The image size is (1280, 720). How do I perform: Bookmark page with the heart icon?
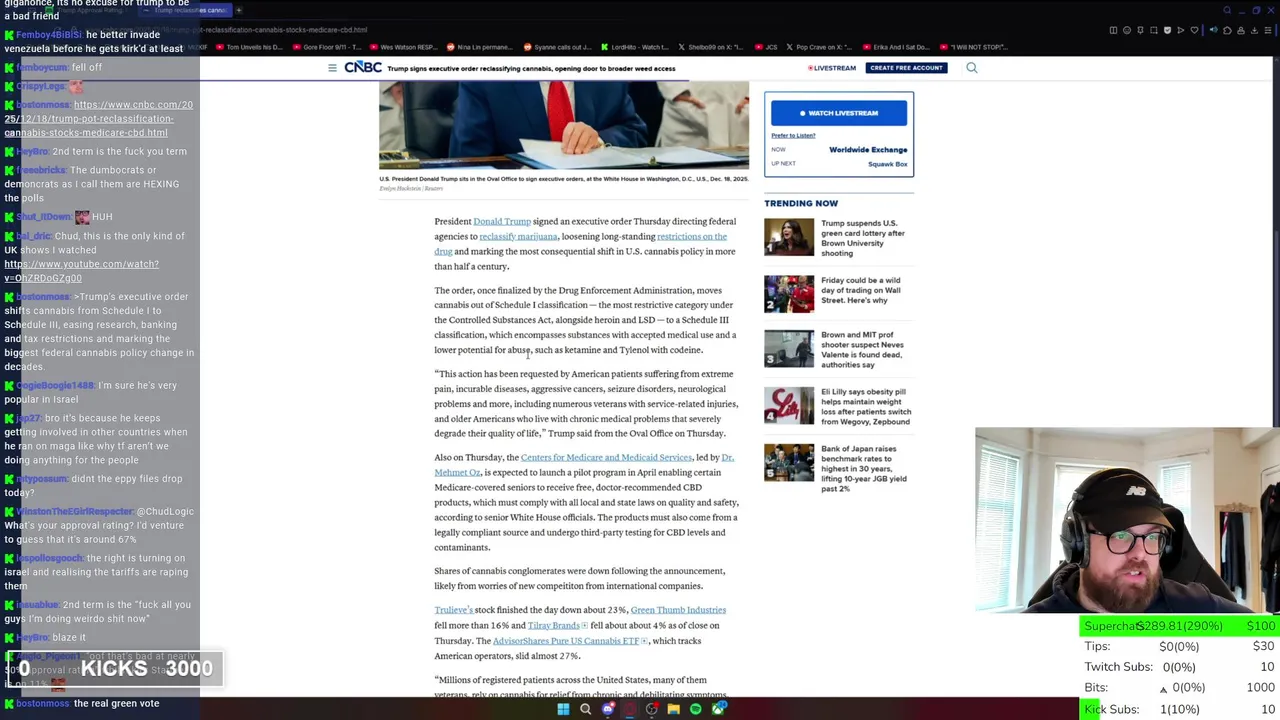[1194, 30]
